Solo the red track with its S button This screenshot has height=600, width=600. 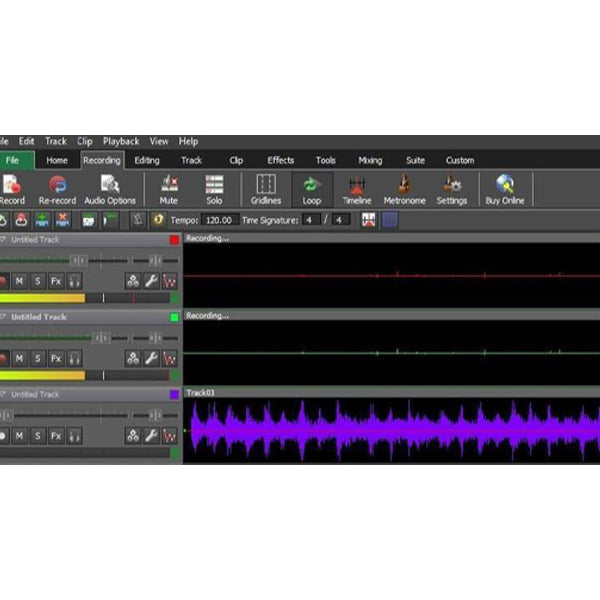coord(38,281)
